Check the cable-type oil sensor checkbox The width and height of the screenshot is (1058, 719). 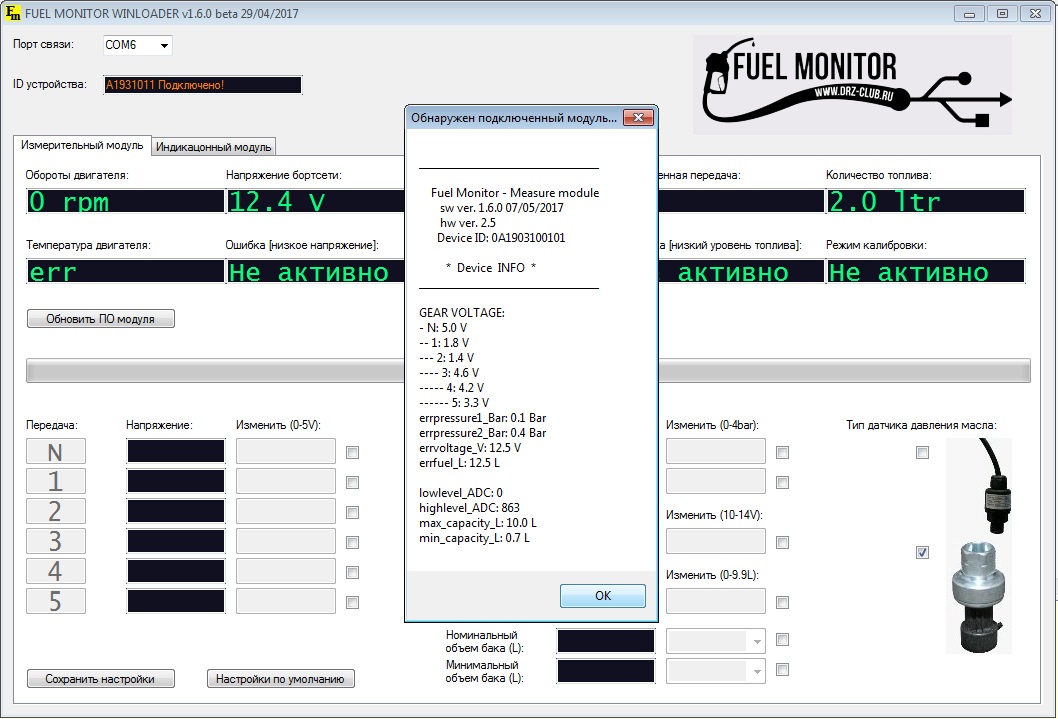[x=922, y=453]
